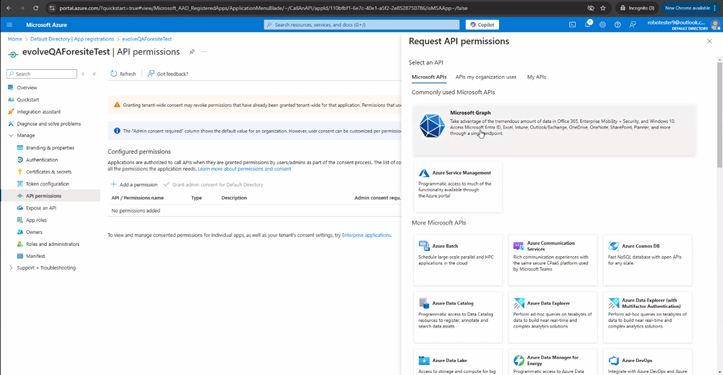Select the Microsoft Graph API card
Screen dimensions: 723x375
click(554, 130)
